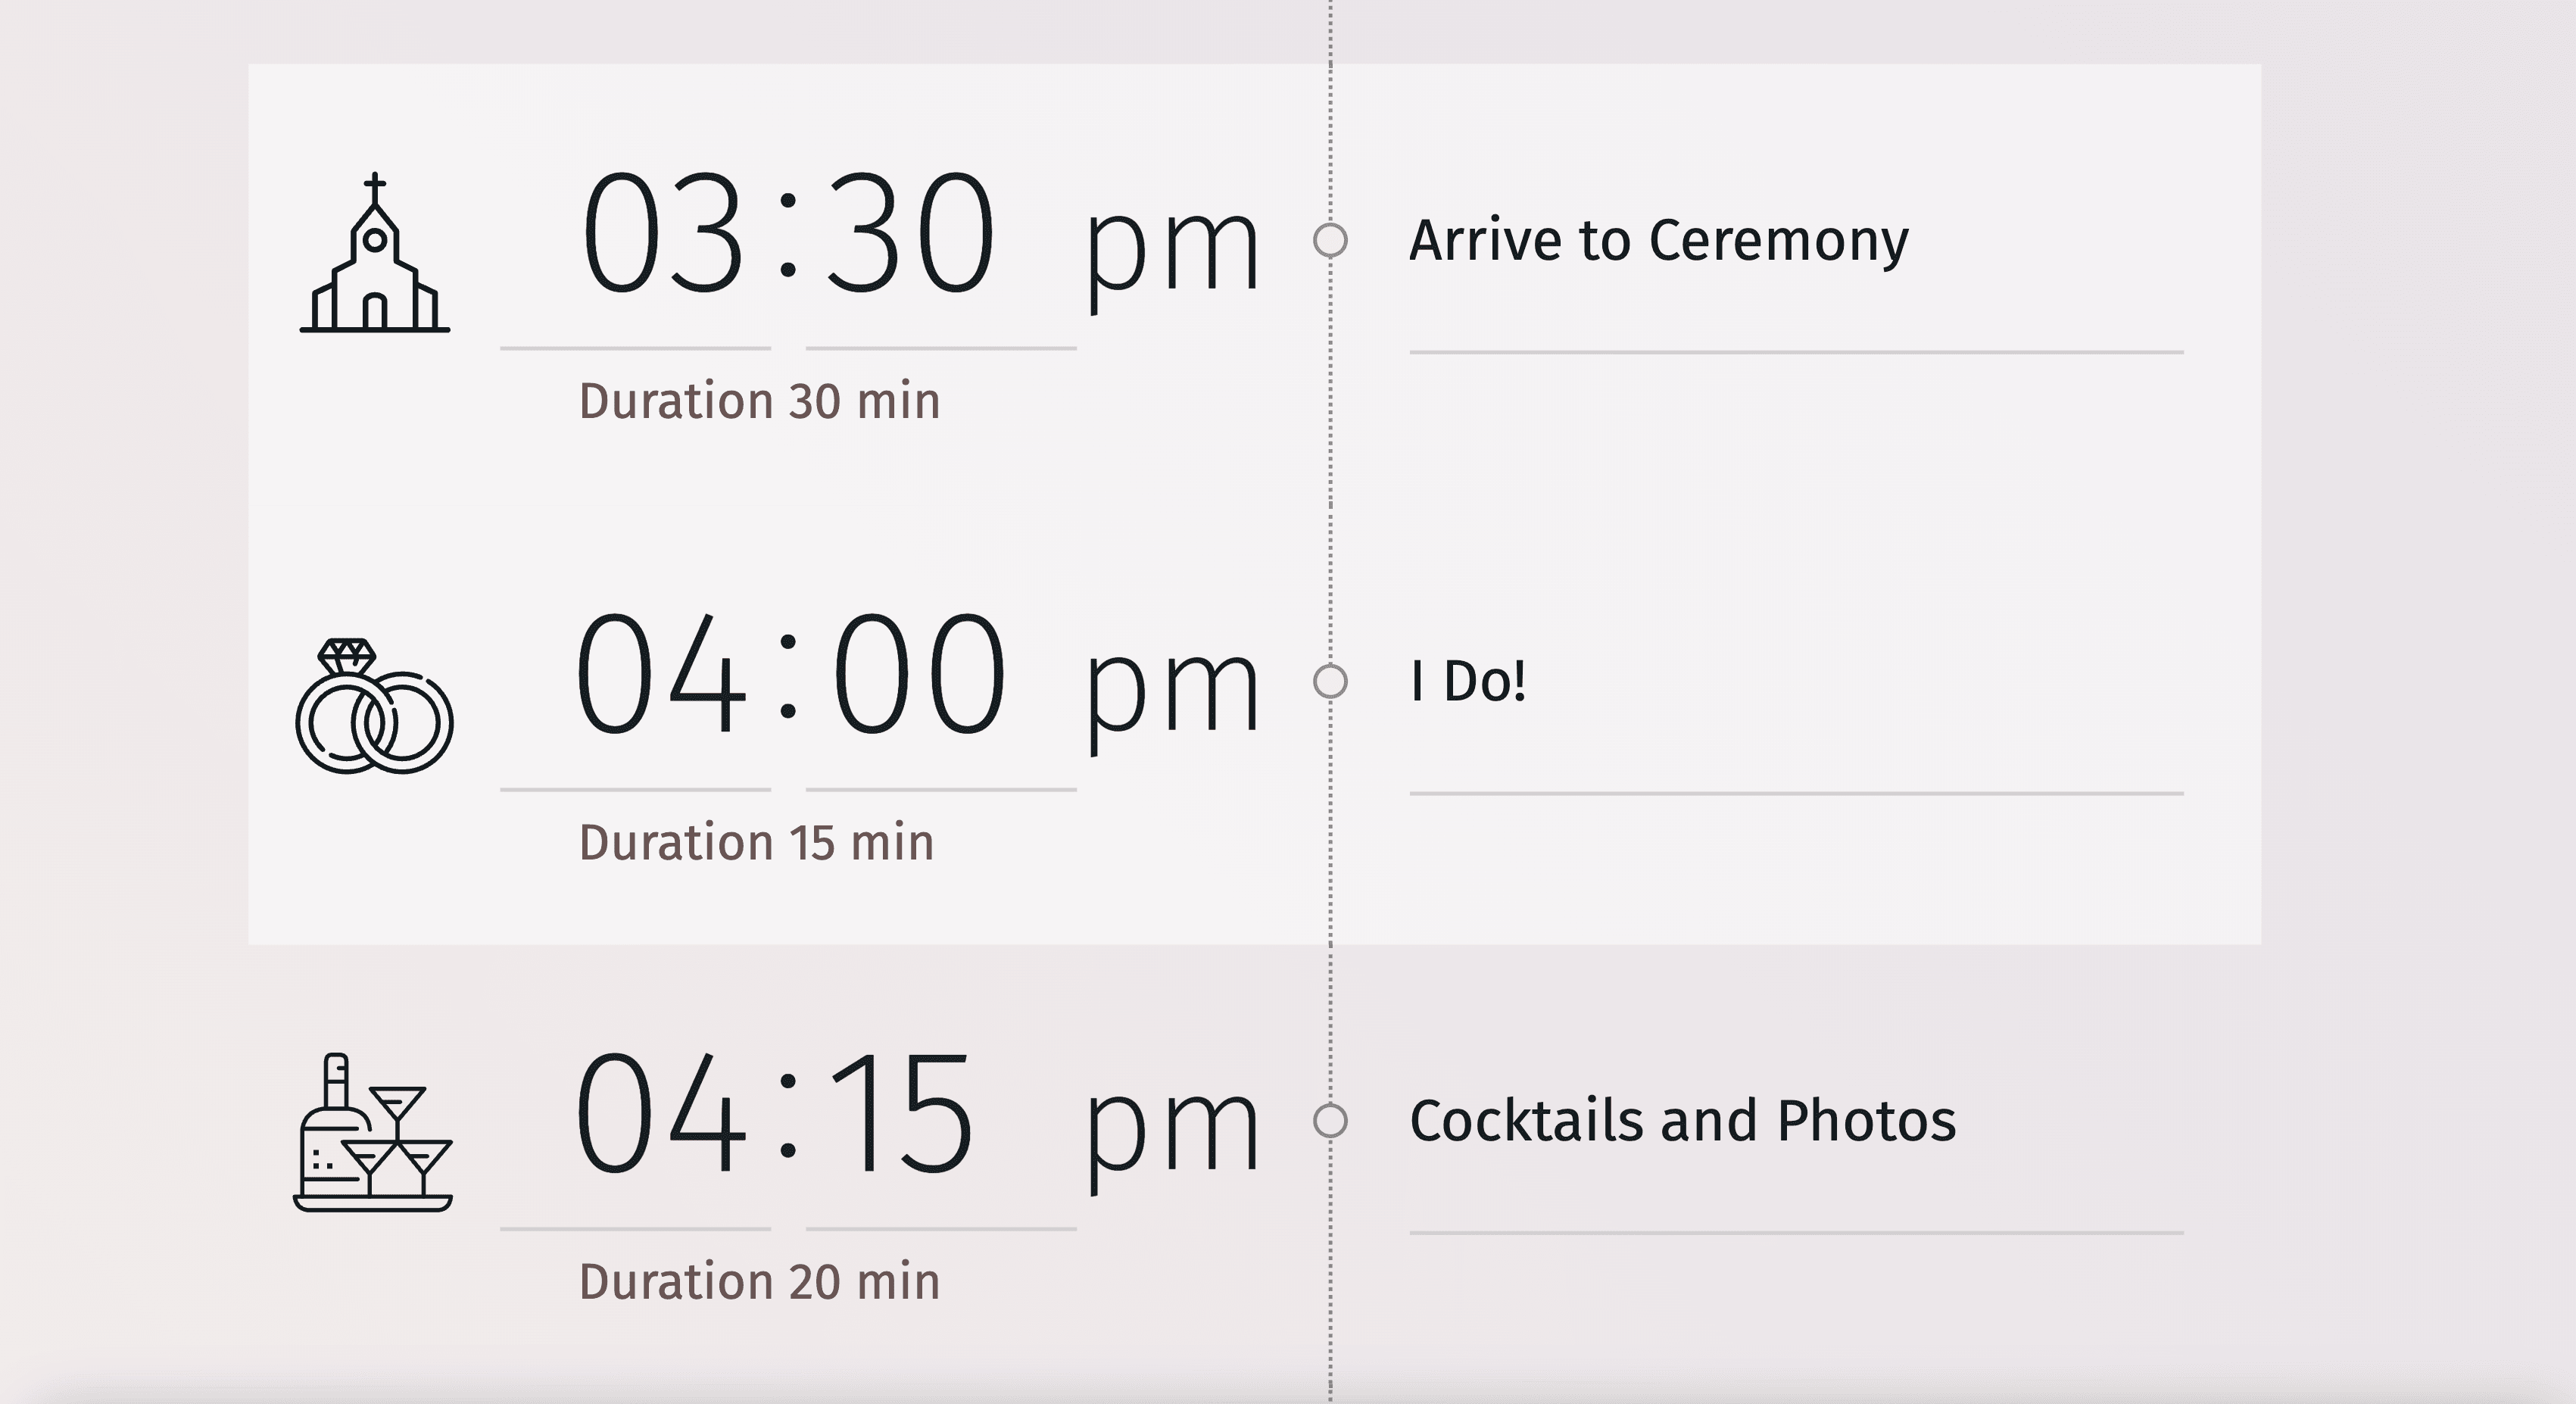
Task: Click the 00 minutes field
Action: (x=918, y=676)
